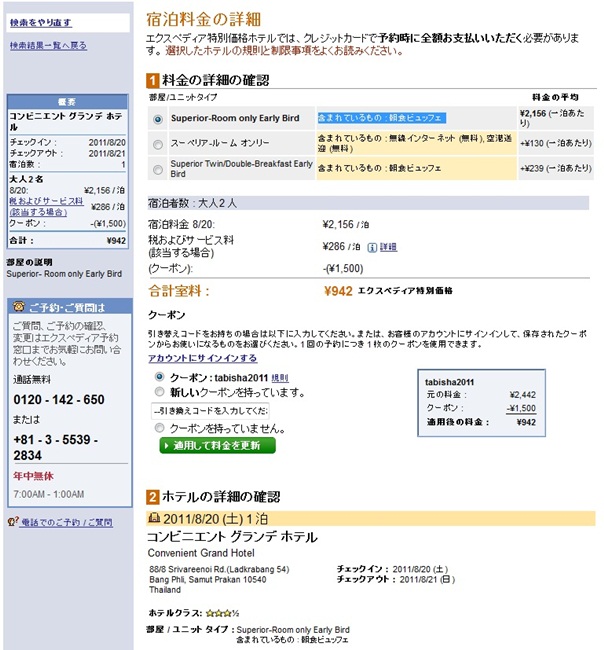Viewport: 604px width, 650px height.
Task: Click the 年中無休 text
Action: pos(33,476)
